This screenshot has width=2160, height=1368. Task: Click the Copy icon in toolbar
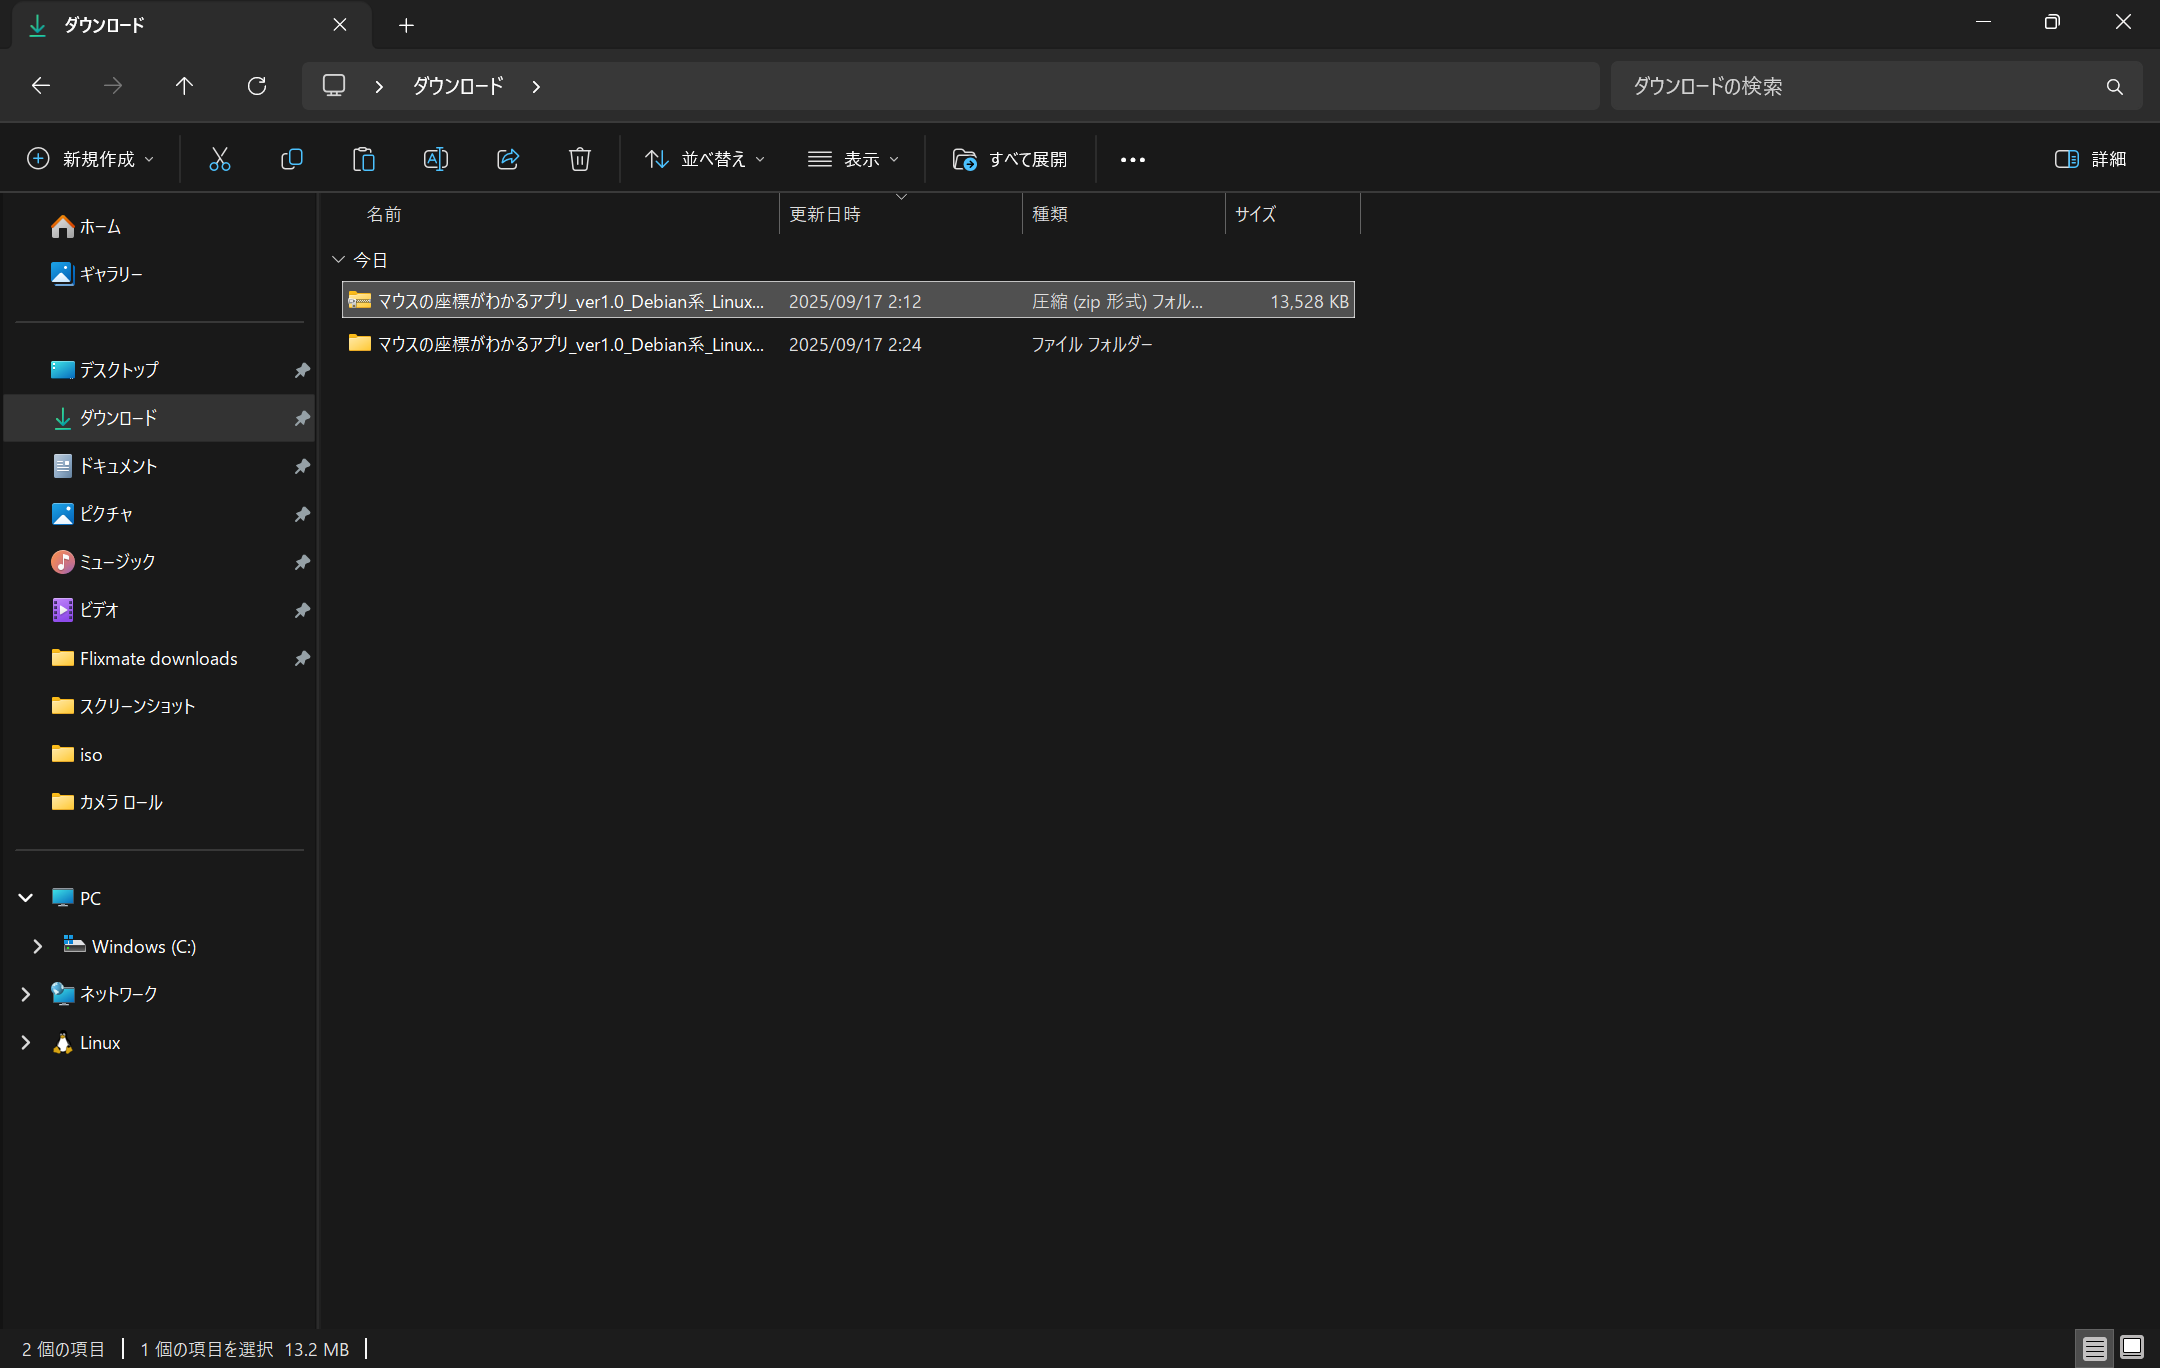pos(291,159)
